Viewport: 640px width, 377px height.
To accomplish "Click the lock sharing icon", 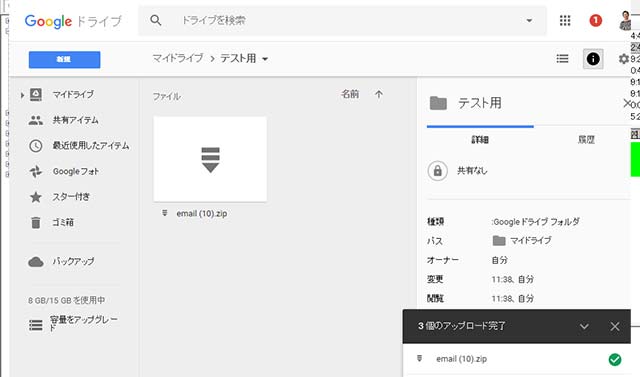I will point(438,171).
